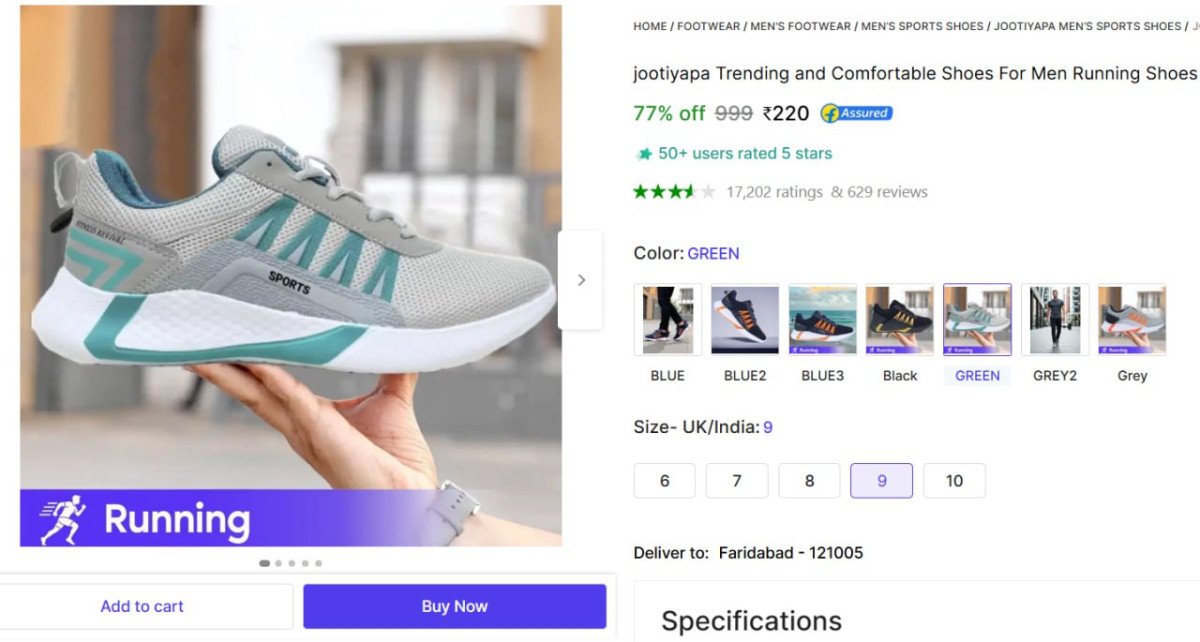The width and height of the screenshot is (1200, 642).
Task: Click the Add to cart button
Action: 142,606
